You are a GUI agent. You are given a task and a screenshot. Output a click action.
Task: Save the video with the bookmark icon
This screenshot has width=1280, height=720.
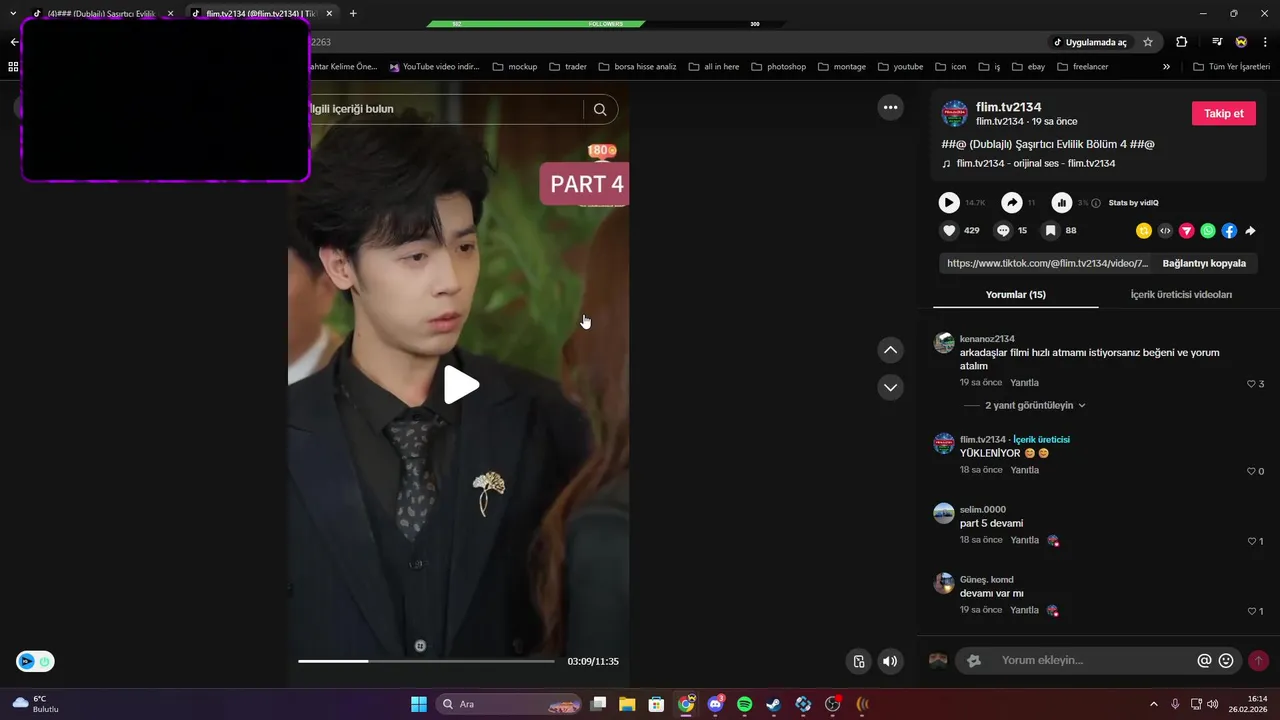(x=1050, y=230)
